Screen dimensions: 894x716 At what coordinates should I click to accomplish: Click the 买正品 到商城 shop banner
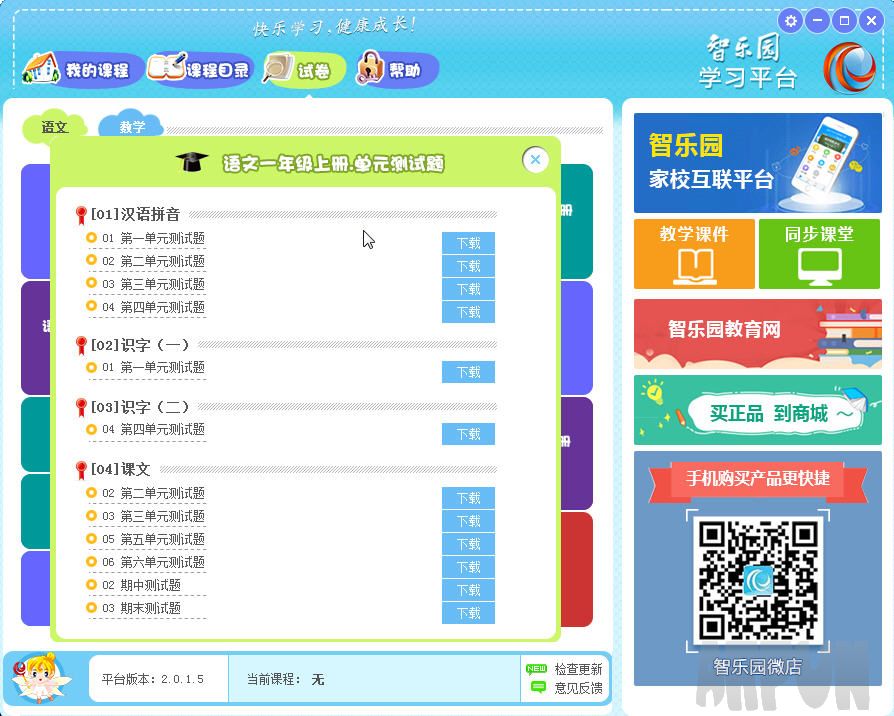click(x=757, y=410)
